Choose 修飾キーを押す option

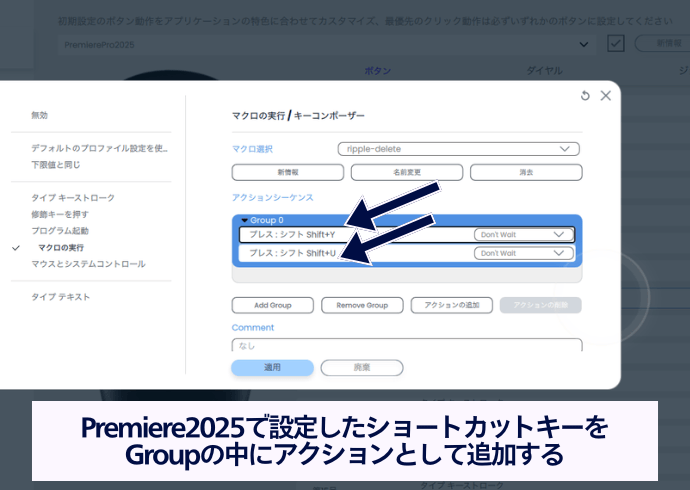[x=59, y=214]
